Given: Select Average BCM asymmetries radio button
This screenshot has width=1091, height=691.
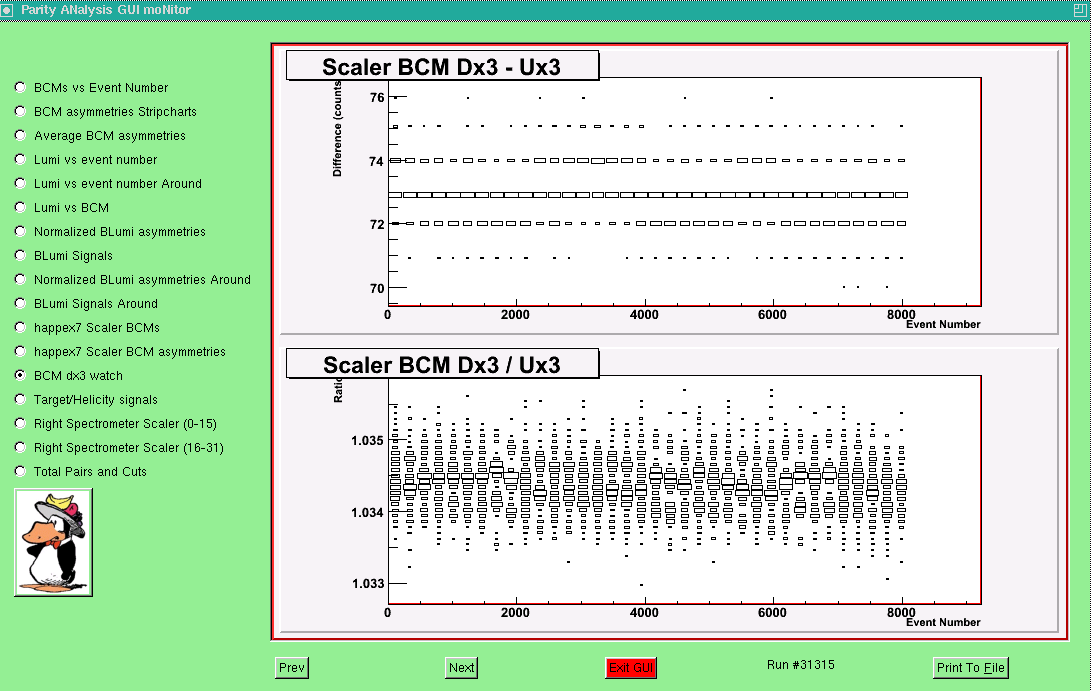Looking at the screenshot, I should [20, 136].
